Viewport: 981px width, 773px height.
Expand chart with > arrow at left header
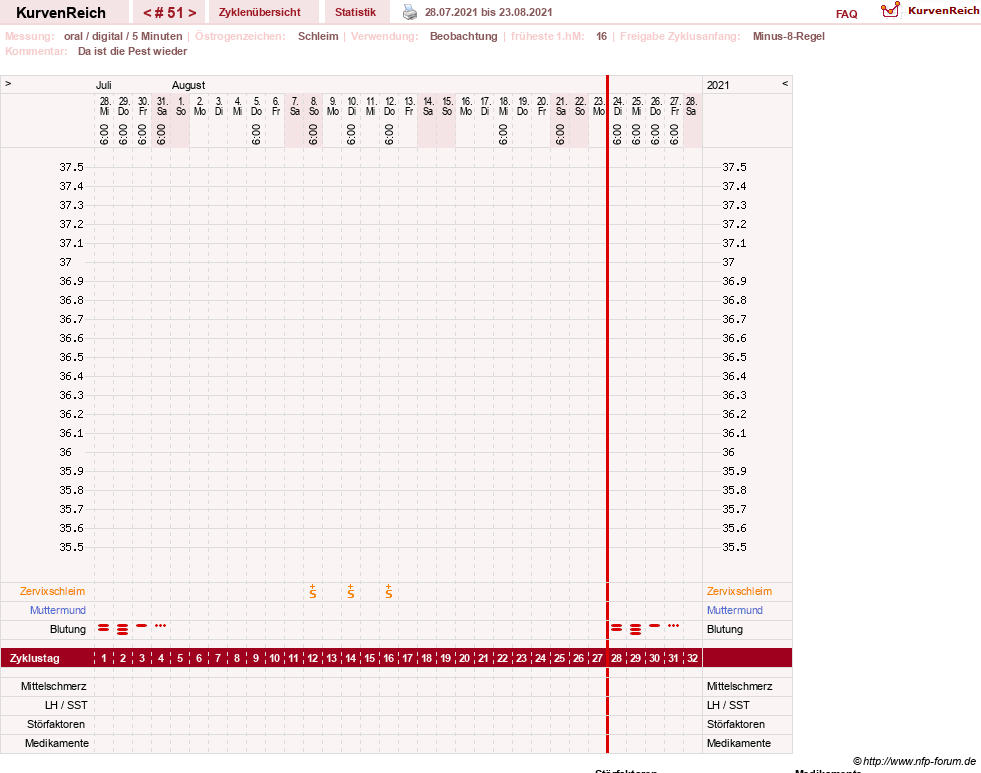click(8, 83)
